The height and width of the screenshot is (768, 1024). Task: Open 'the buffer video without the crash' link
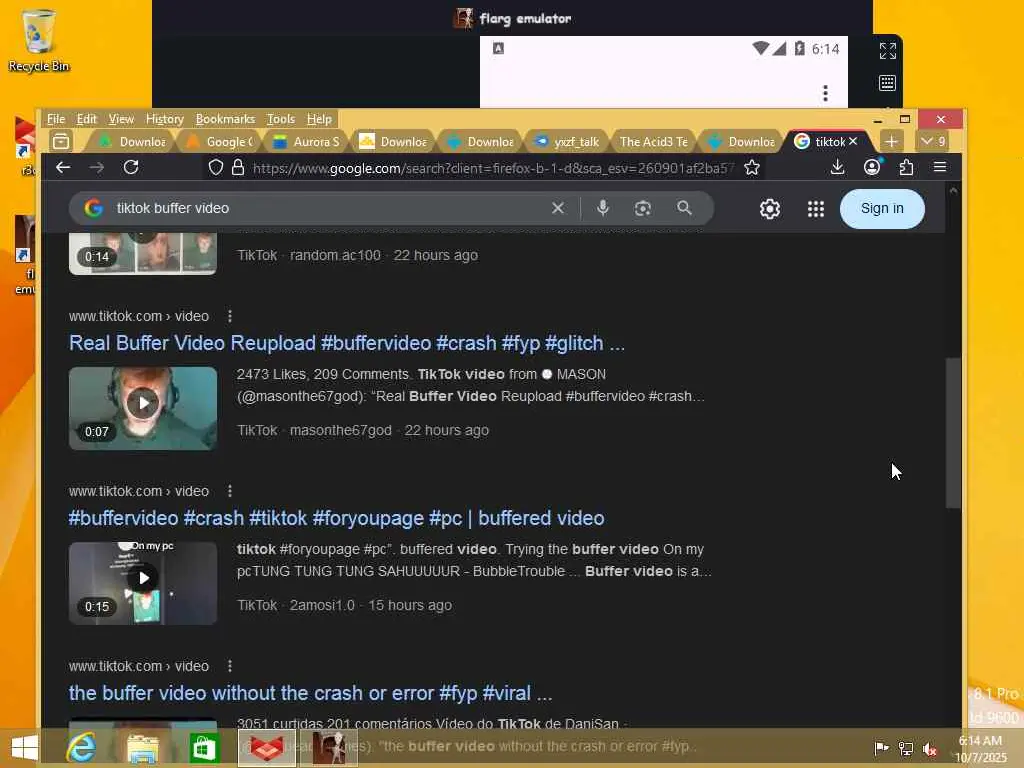click(310, 693)
